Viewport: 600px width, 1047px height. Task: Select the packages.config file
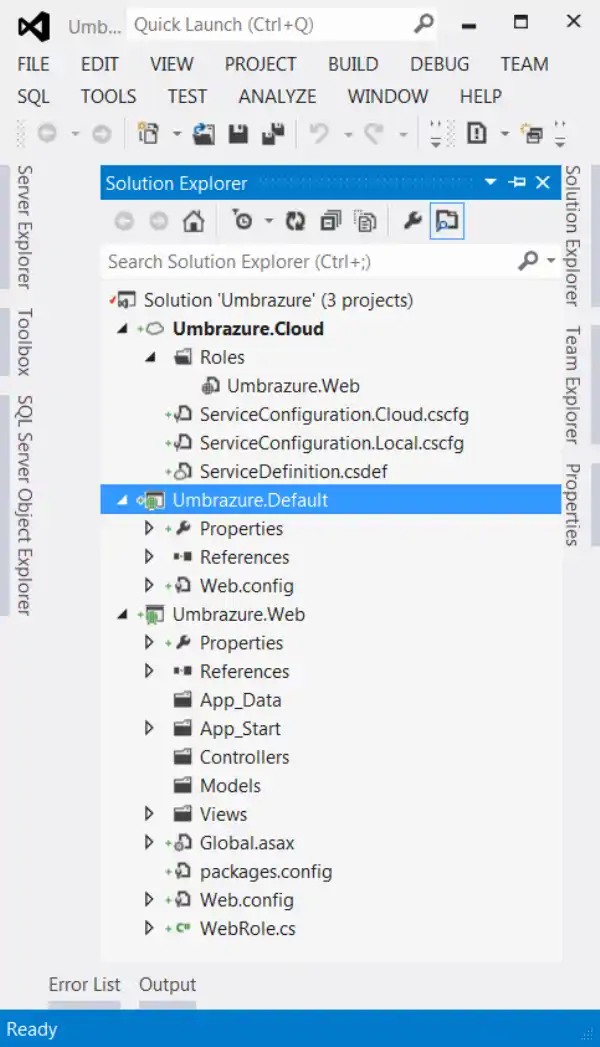(x=266, y=871)
